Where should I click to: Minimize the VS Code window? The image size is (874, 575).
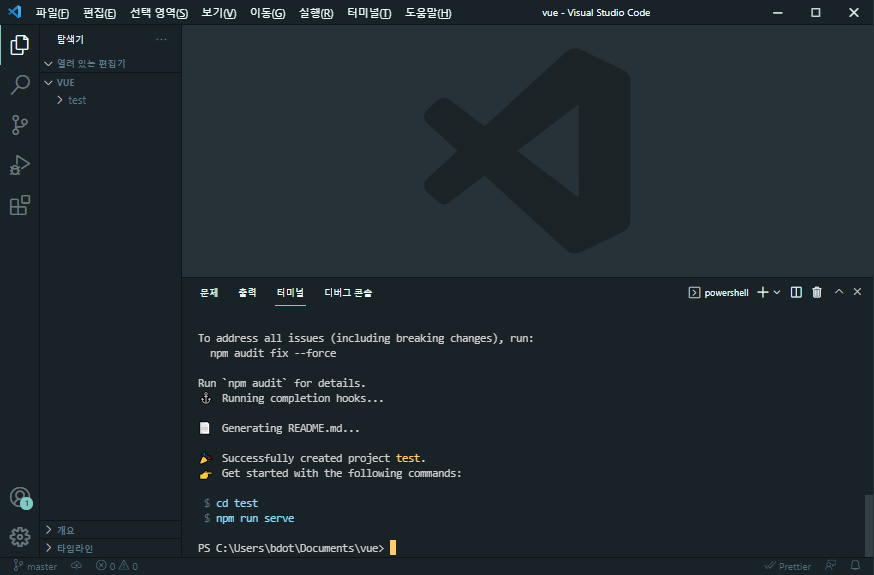tap(778, 12)
